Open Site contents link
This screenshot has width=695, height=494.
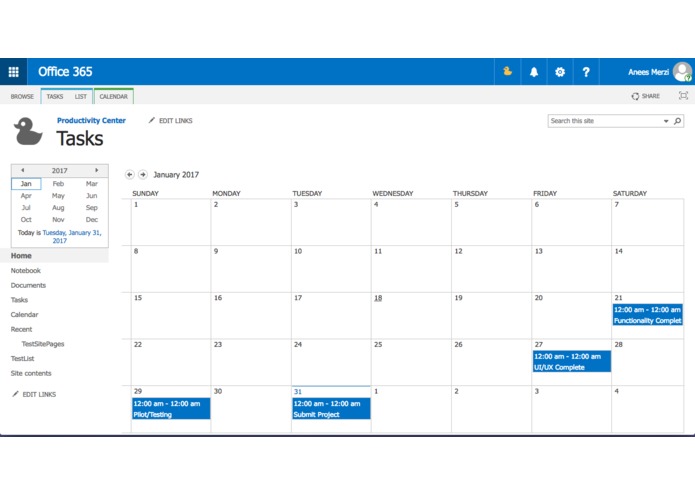click(x=31, y=373)
